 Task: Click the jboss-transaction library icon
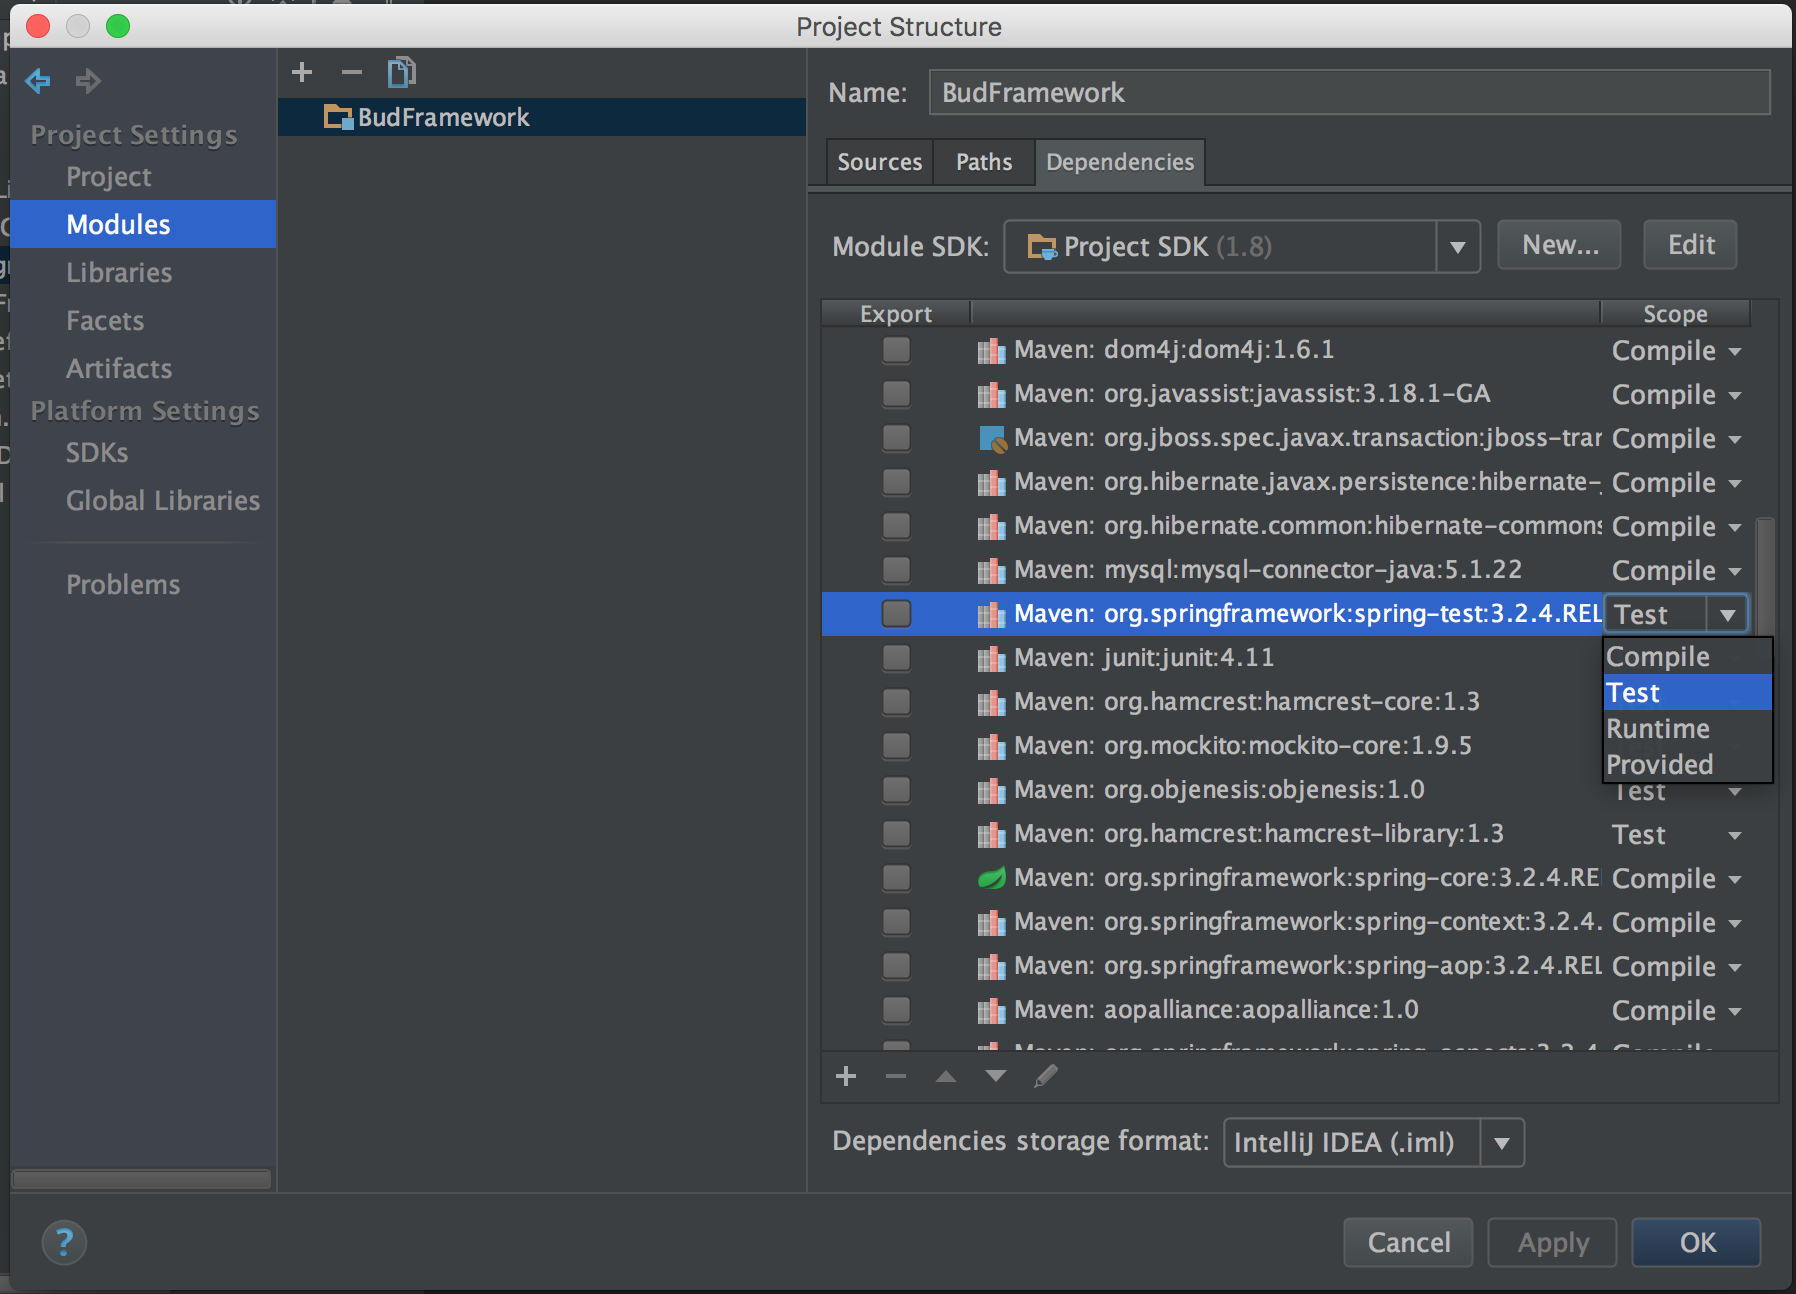tap(991, 438)
